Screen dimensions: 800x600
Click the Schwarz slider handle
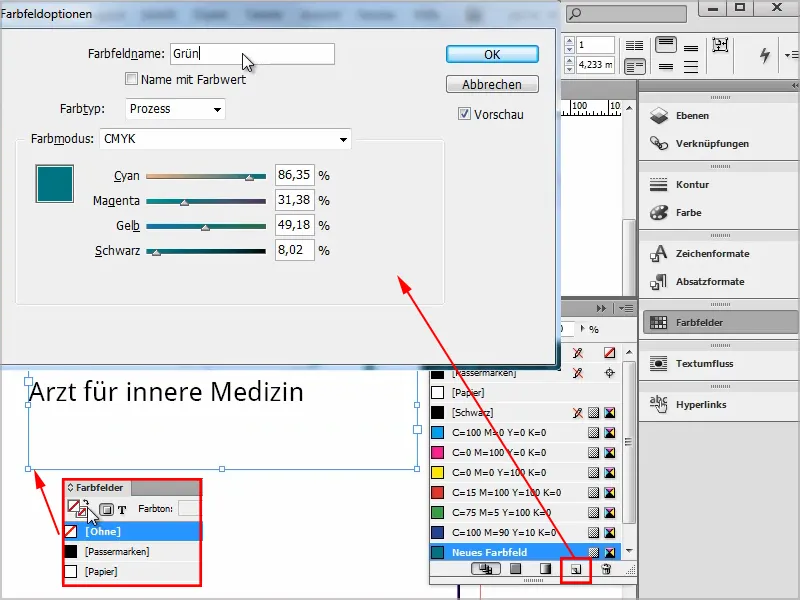tap(157, 253)
